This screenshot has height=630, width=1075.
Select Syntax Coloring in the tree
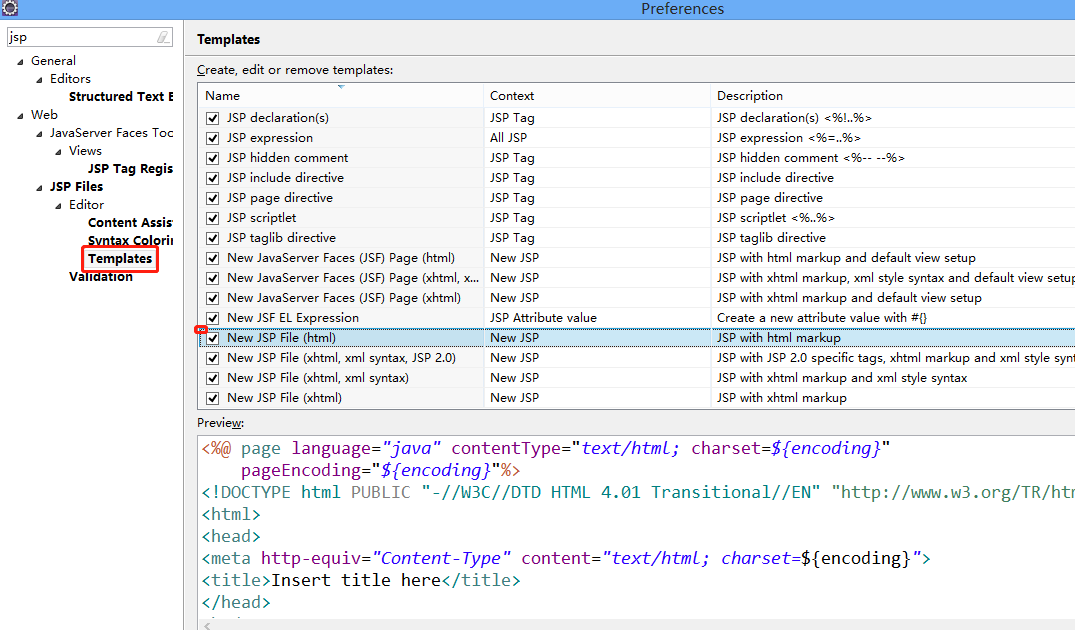point(130,241)
